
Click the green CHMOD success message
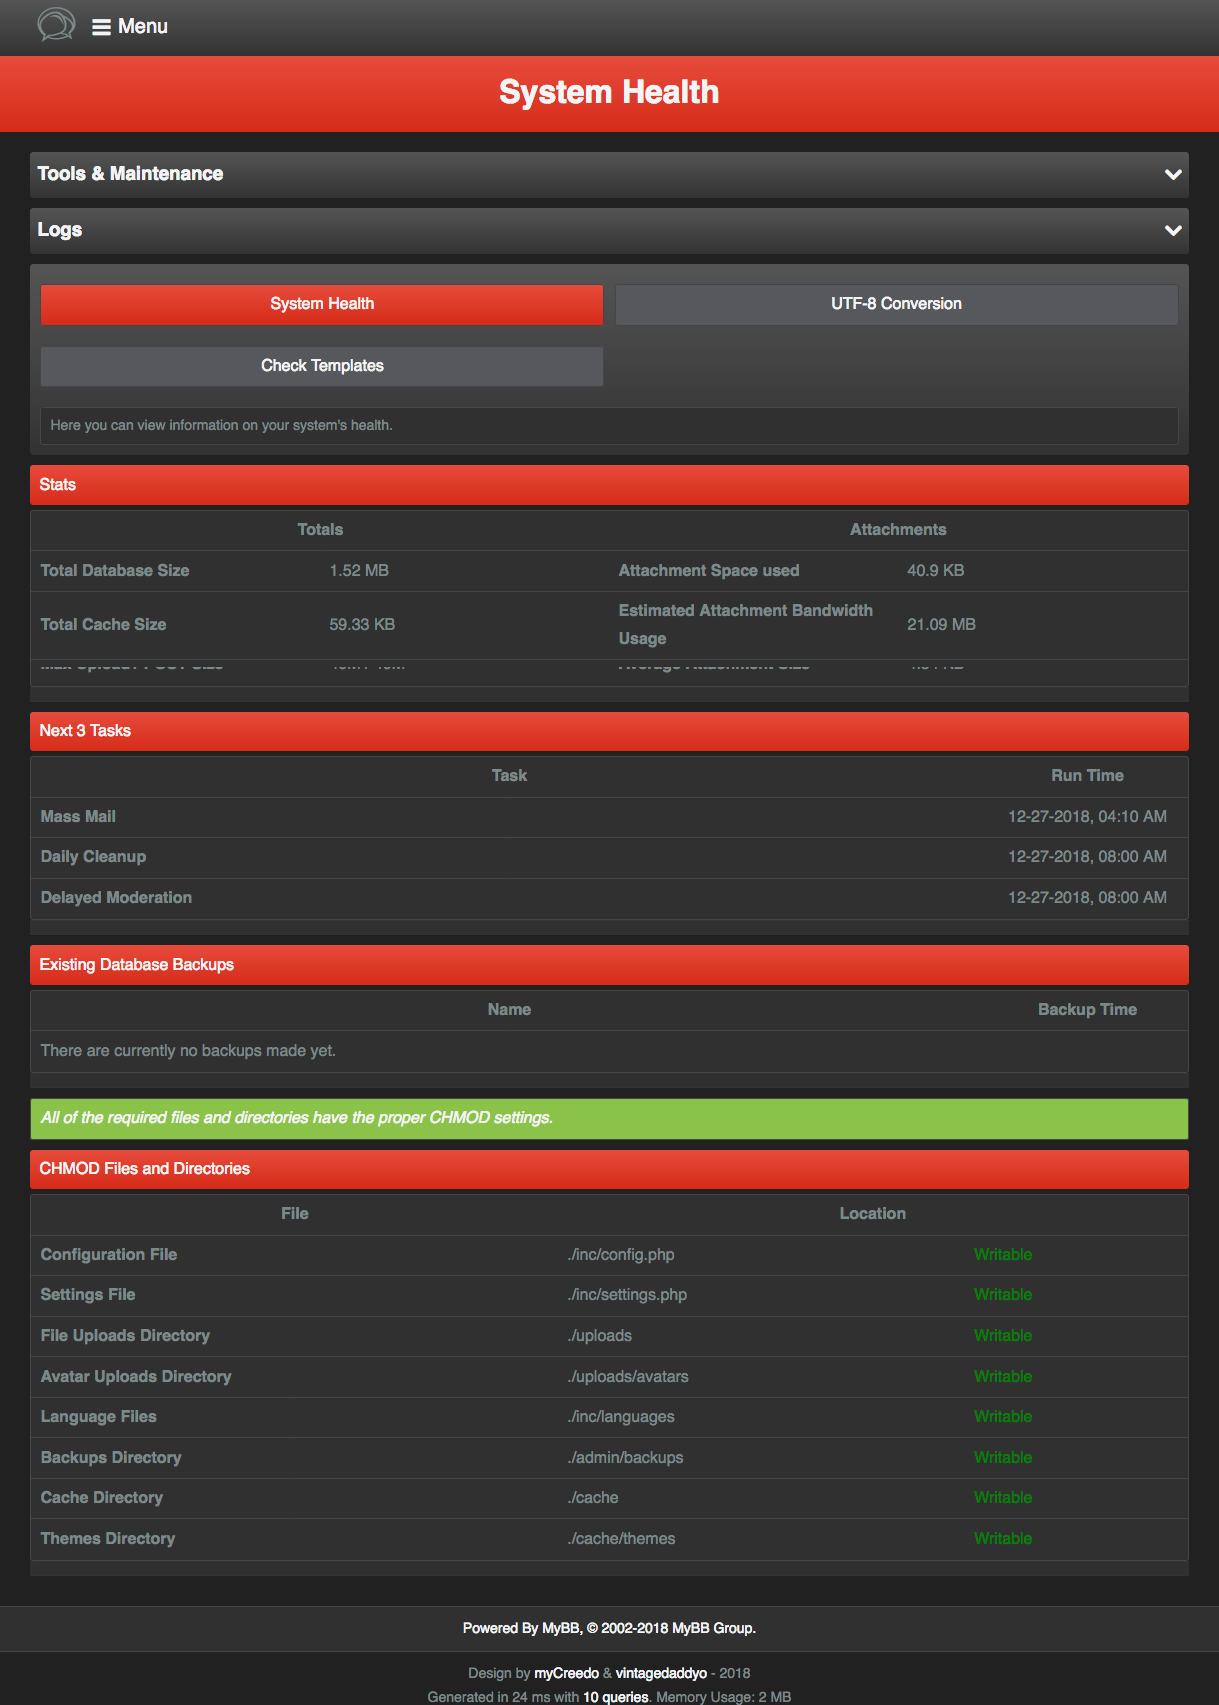[609, 1118]
